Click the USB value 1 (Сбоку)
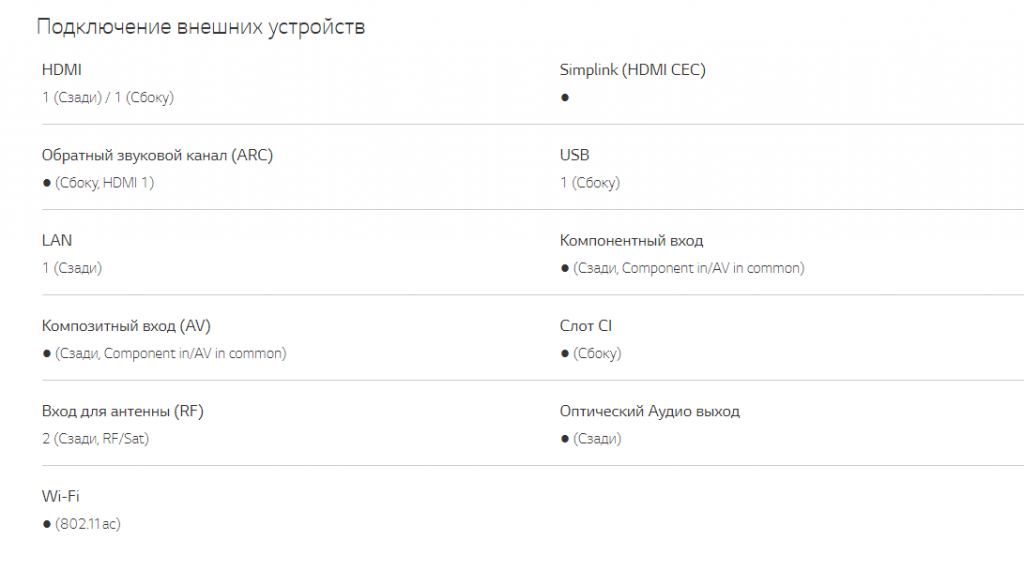The image size is (1024, 585). pos(590,183)
